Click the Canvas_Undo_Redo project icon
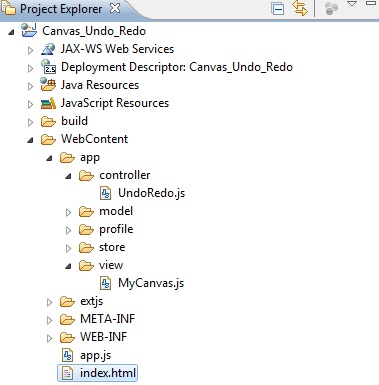This screenshot has height=385, width=379. point(29,30)
